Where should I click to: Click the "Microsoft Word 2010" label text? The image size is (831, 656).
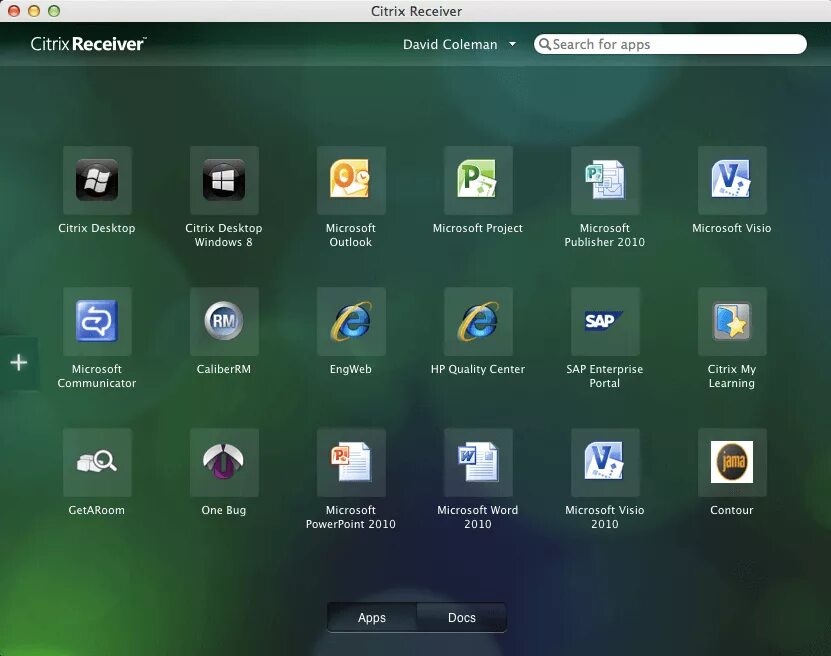(478, 517)
